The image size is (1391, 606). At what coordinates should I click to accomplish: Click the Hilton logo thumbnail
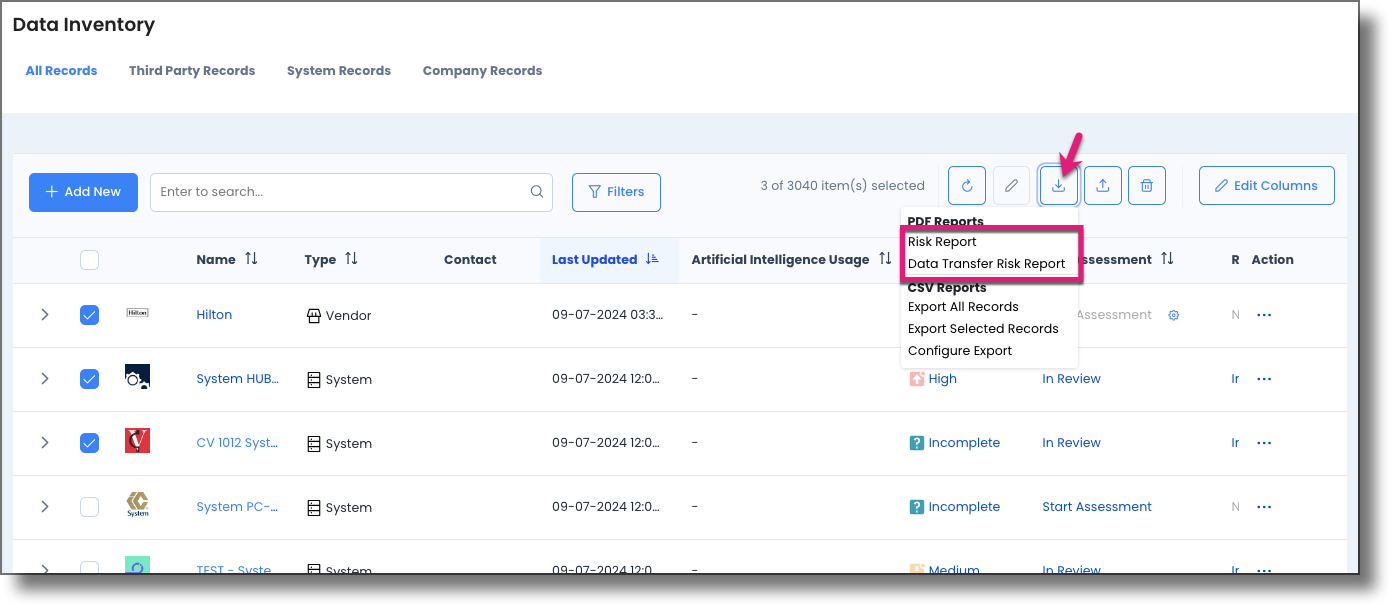point(137,313)
